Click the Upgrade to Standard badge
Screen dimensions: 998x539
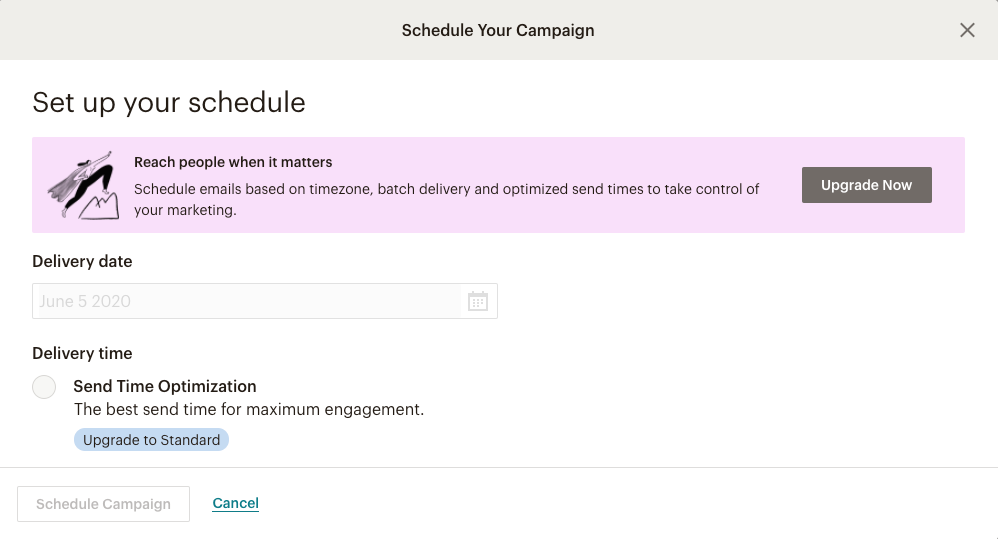[x=151, y=440]
